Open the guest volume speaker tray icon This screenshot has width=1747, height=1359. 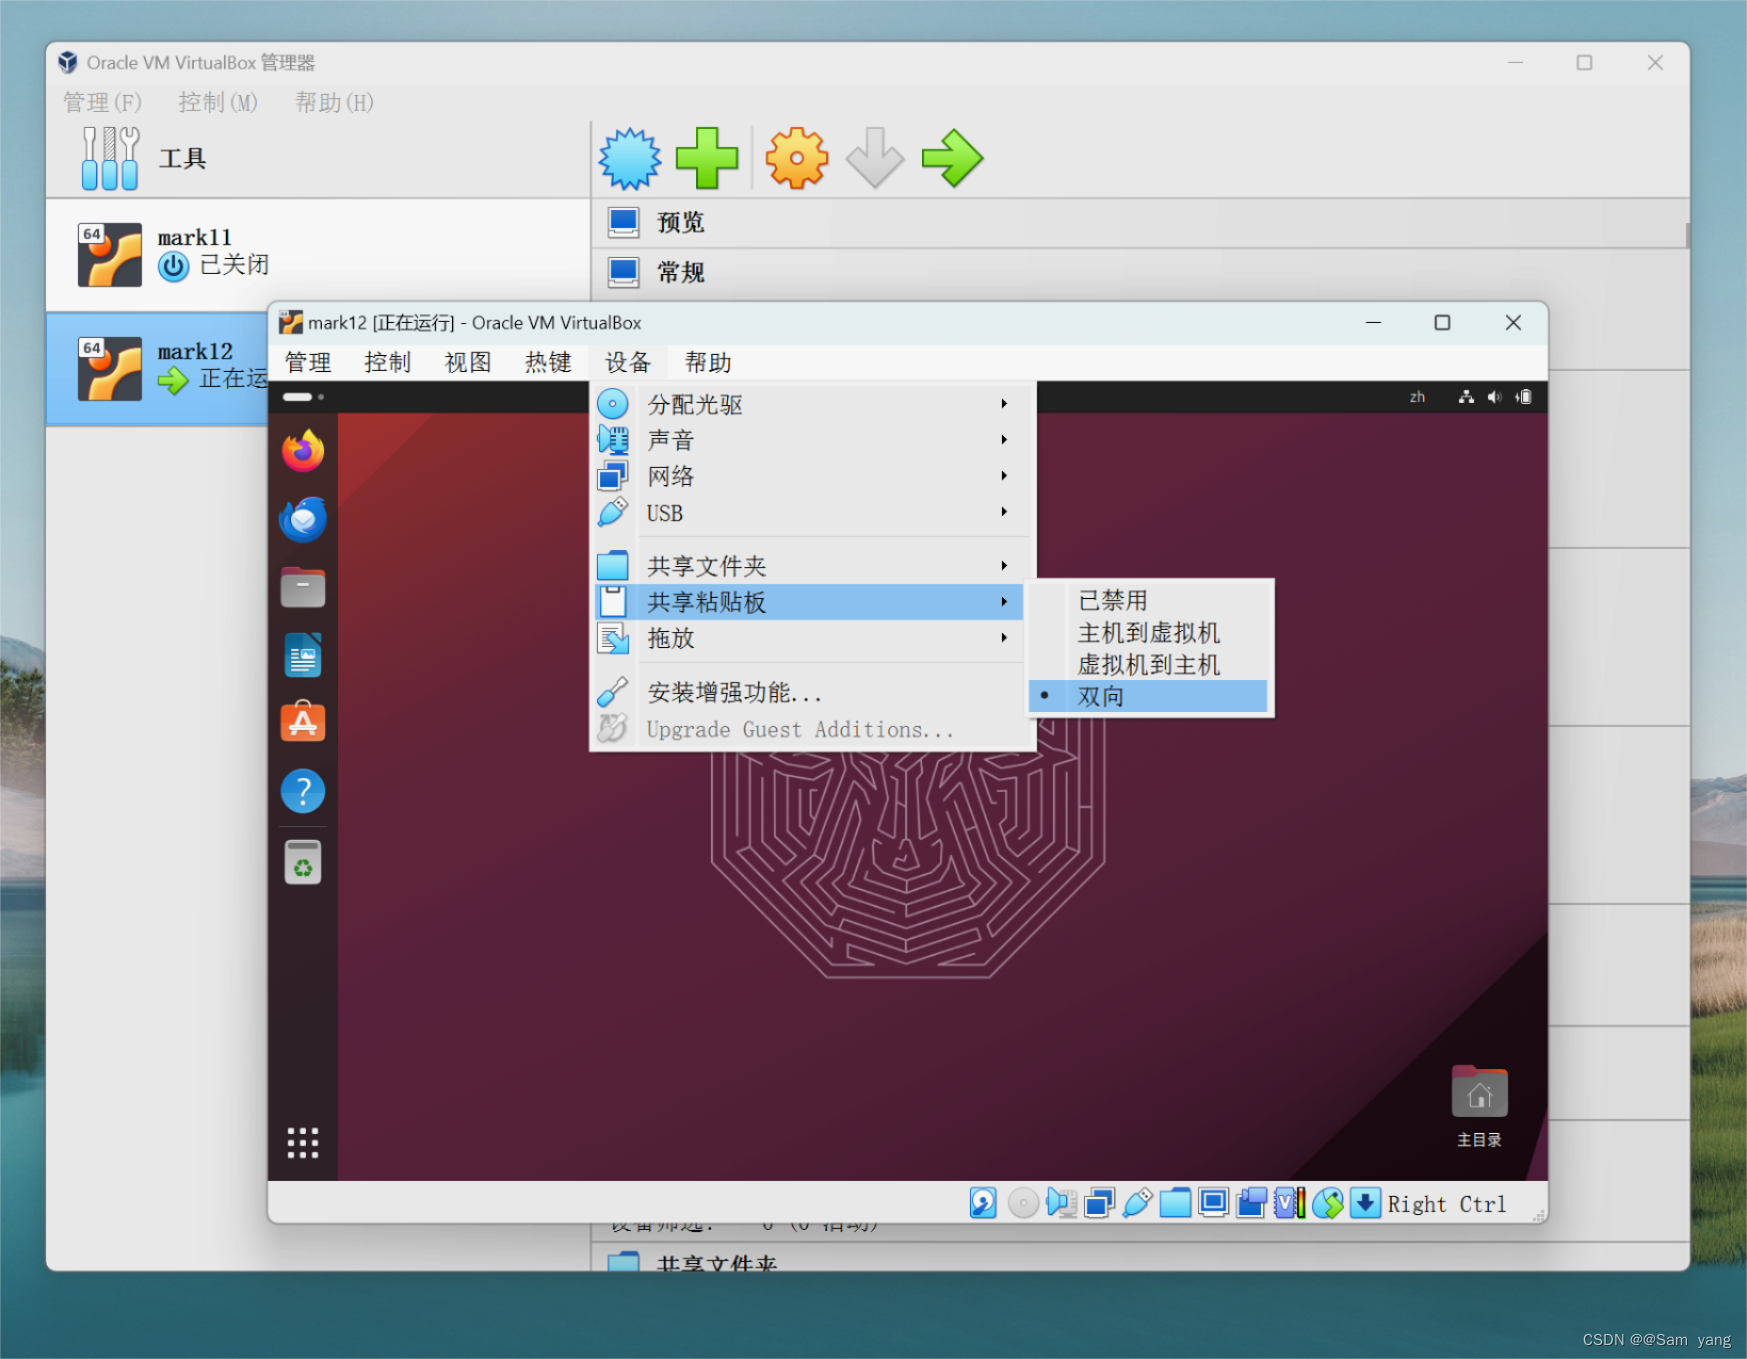click(1495, 397)
